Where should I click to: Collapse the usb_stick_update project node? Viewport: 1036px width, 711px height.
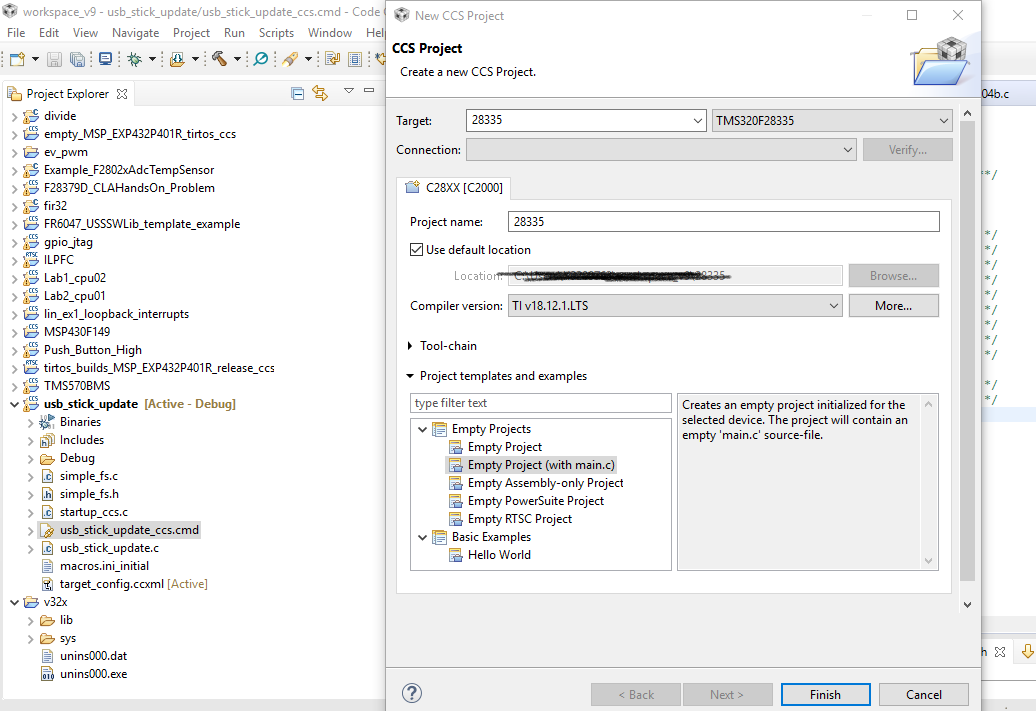point(15,404)
